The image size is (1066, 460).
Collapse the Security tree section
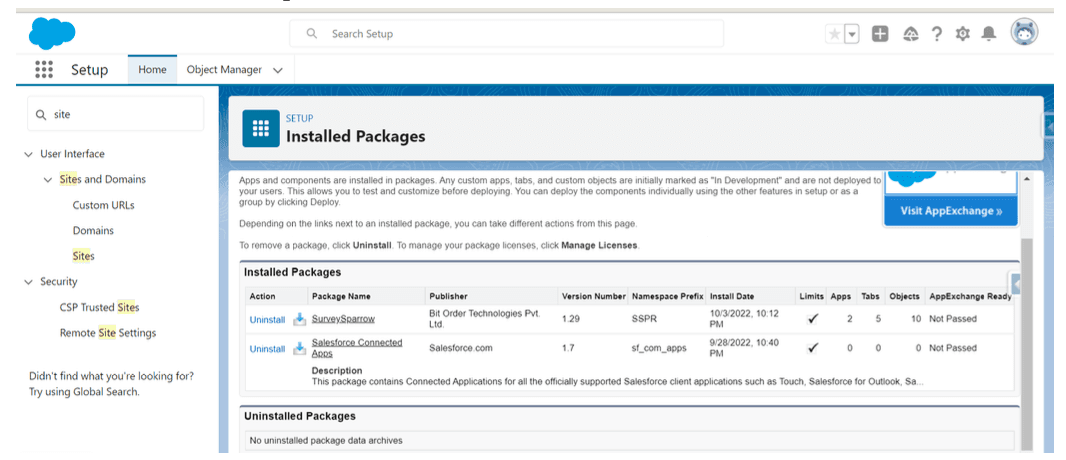pyautogui.click(x=28, y=282)
